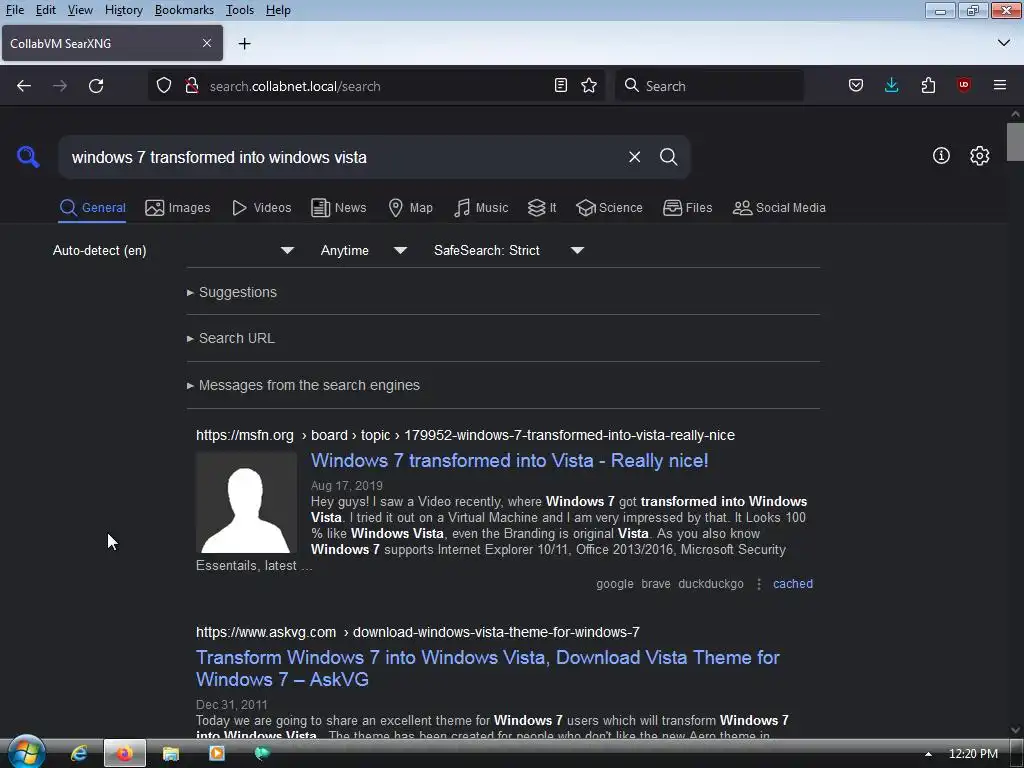Screen dimensions: 1024x768
Task: Open a new browser tab
Action: coord(245,44)
